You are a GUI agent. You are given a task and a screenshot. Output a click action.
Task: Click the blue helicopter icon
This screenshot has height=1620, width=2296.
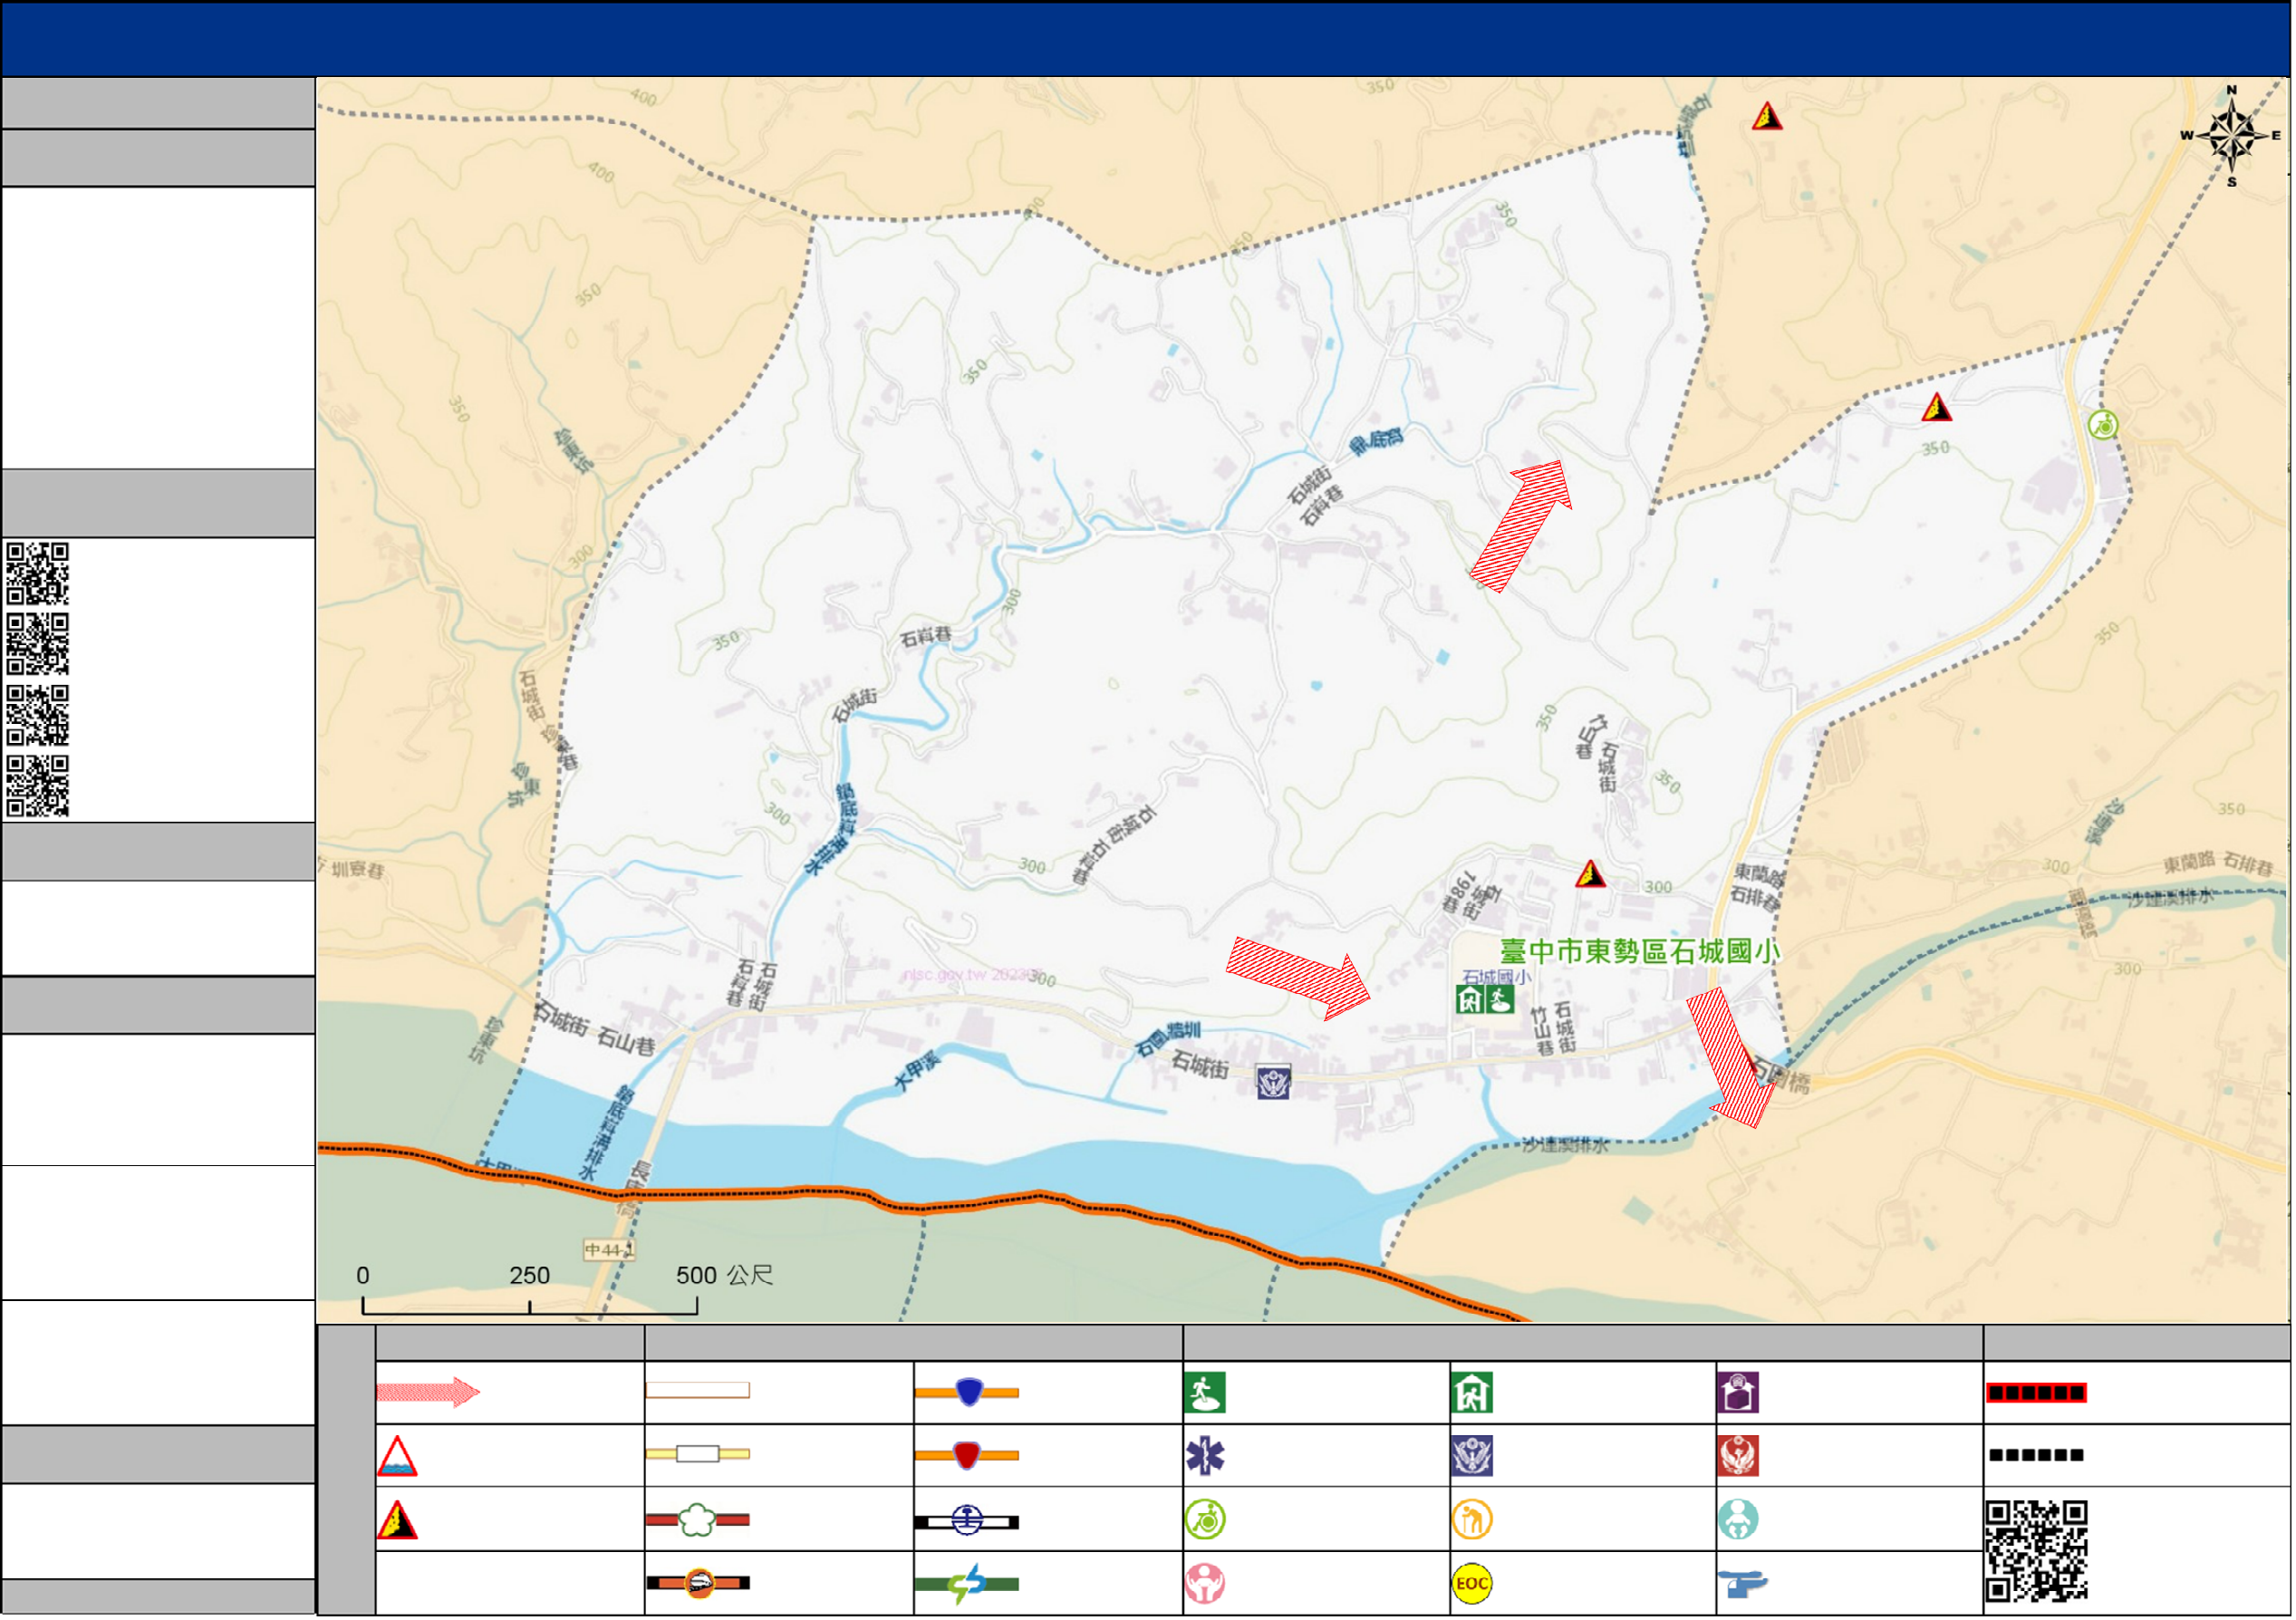click(1743, 1585)
